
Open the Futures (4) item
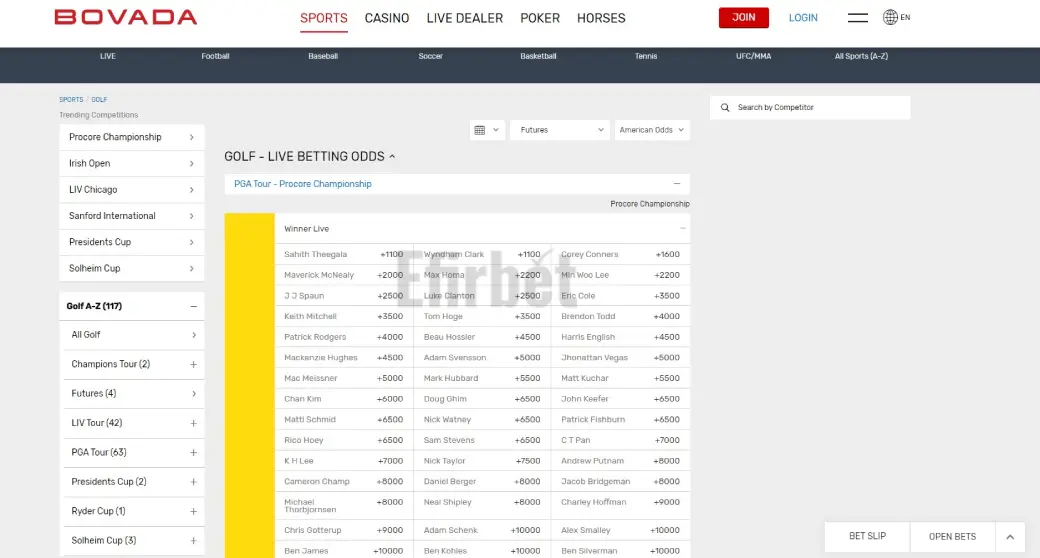point(133,393)
